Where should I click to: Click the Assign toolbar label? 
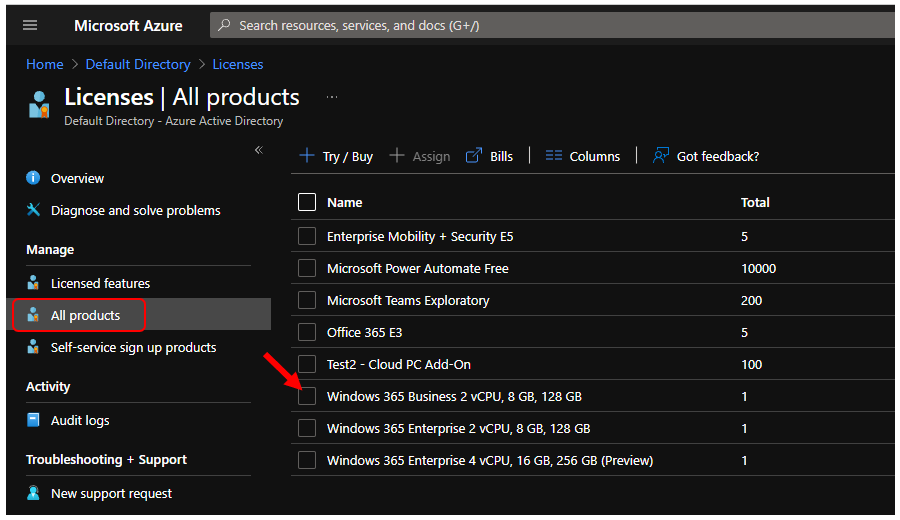[x=431, y=156]
